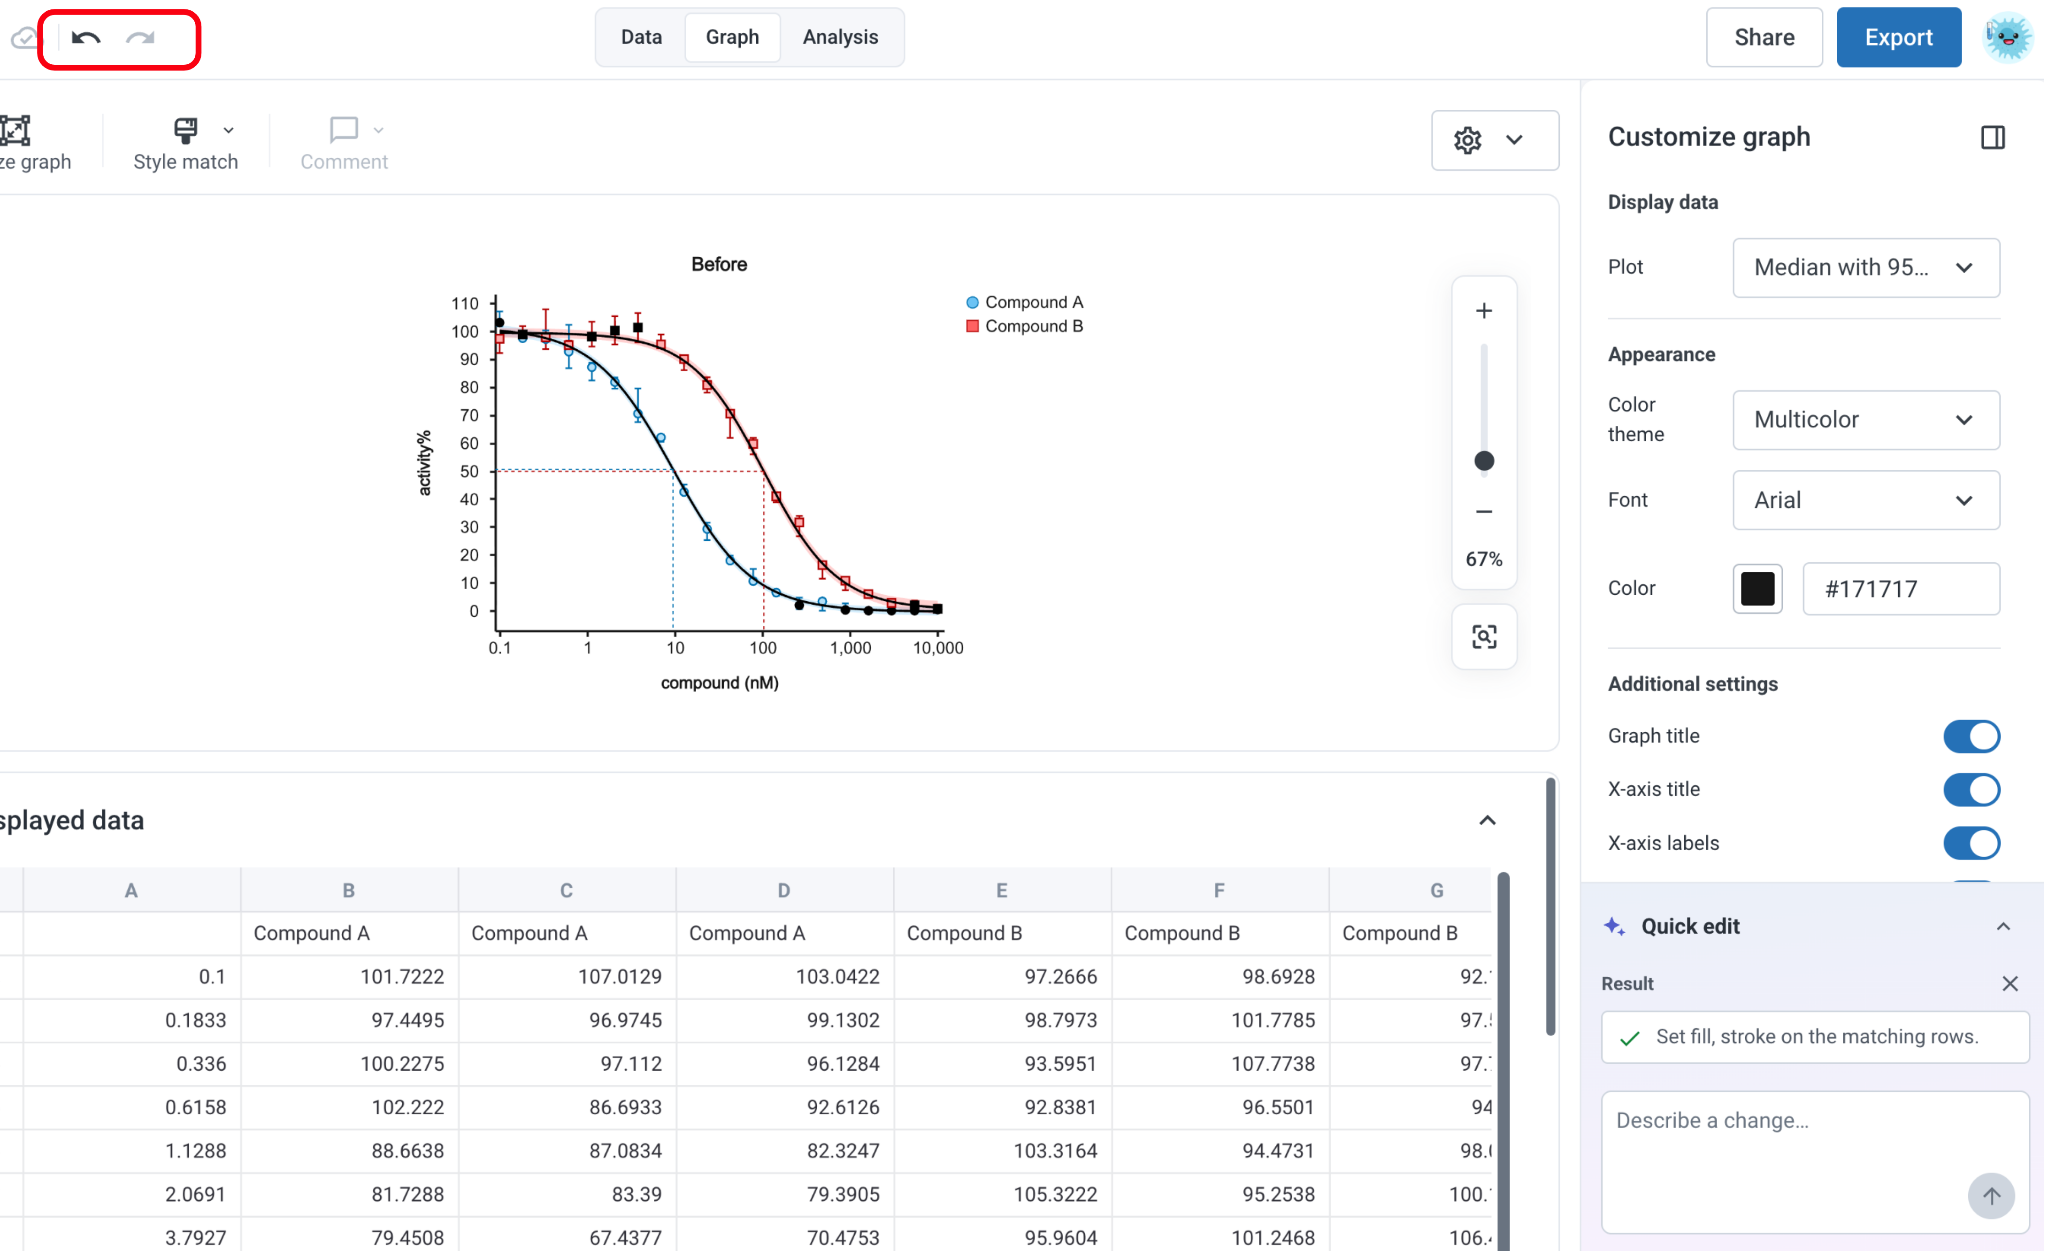Click the Compound B legend entry

(1025, 326)
